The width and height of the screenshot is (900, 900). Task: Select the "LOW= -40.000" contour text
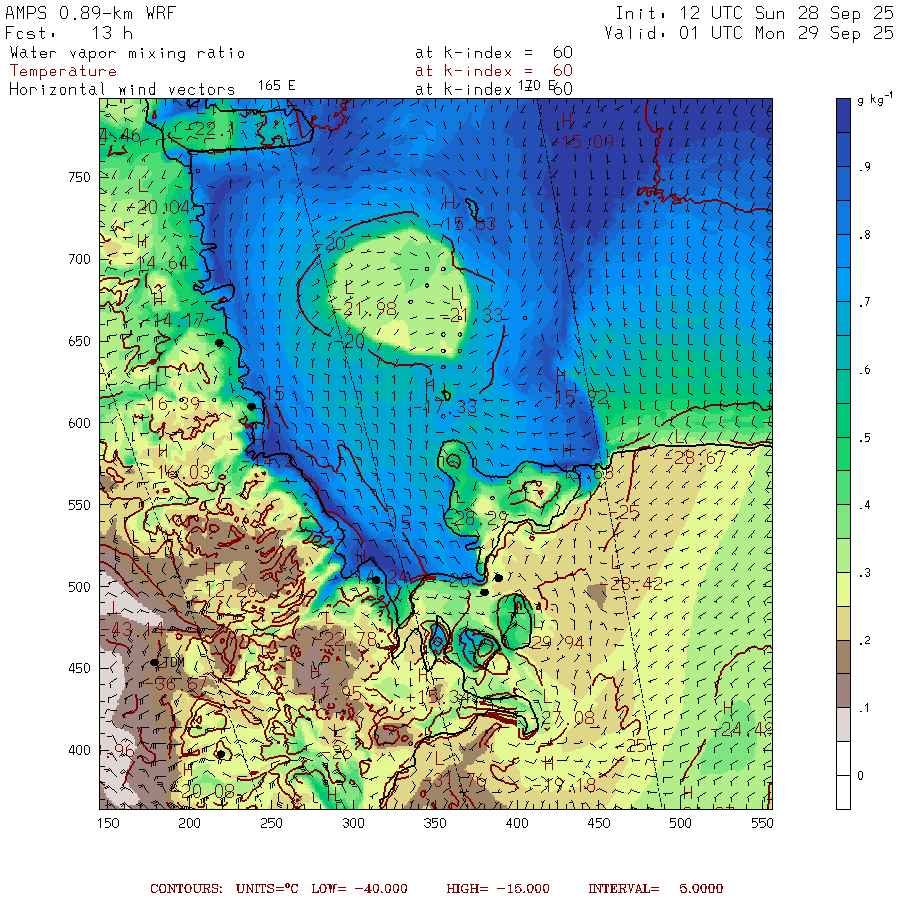point(375,888)
